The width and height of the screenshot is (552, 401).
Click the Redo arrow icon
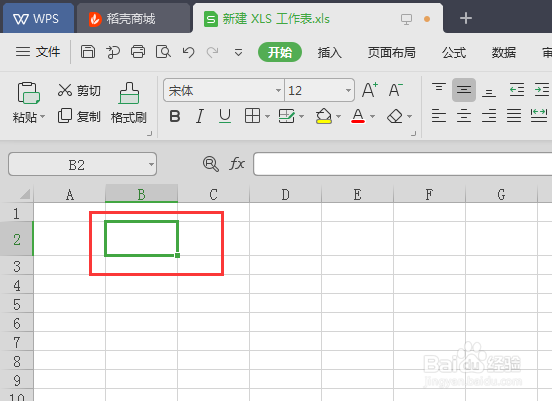(213, 52)
